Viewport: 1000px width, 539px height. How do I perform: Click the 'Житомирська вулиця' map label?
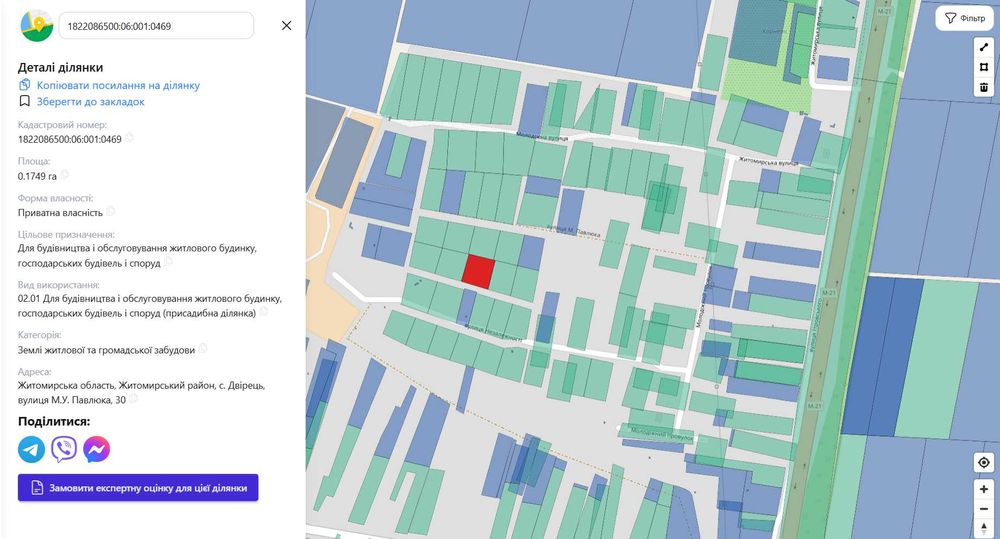[768, 162]
